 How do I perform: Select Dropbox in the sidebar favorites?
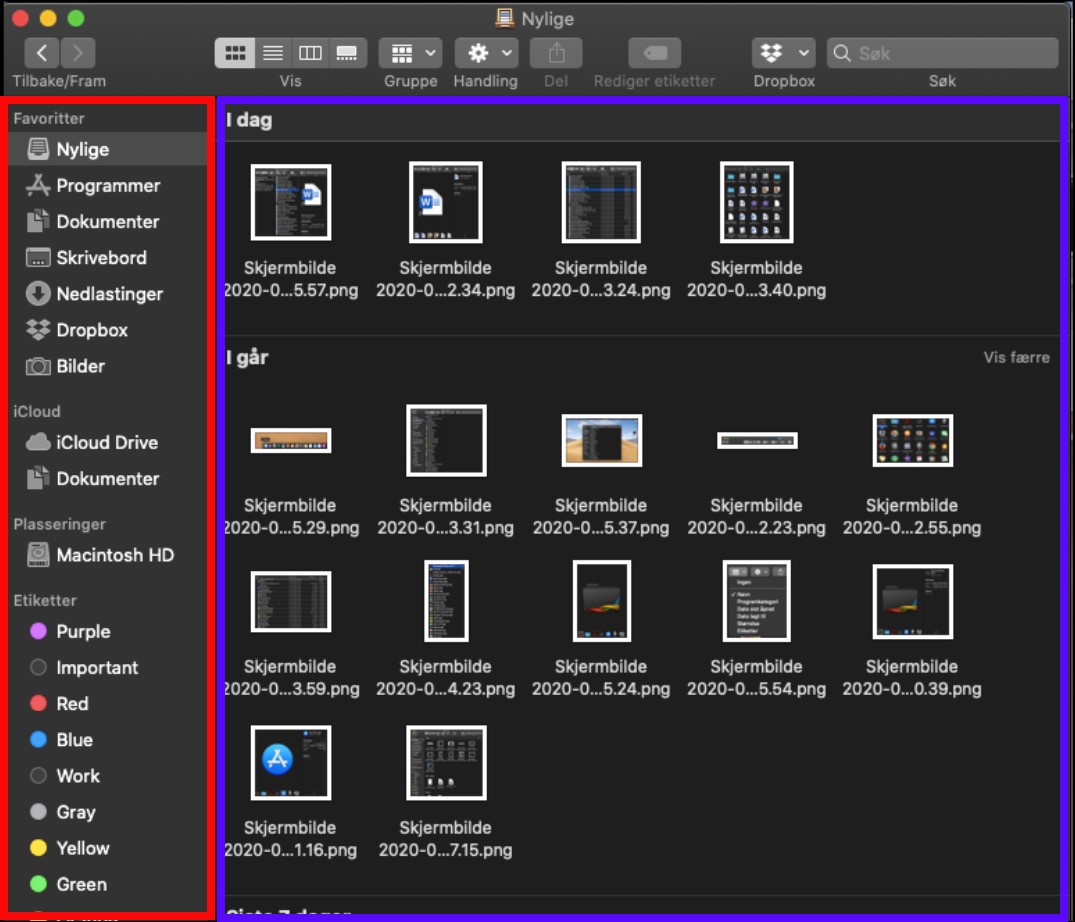[x=91, y=330]
